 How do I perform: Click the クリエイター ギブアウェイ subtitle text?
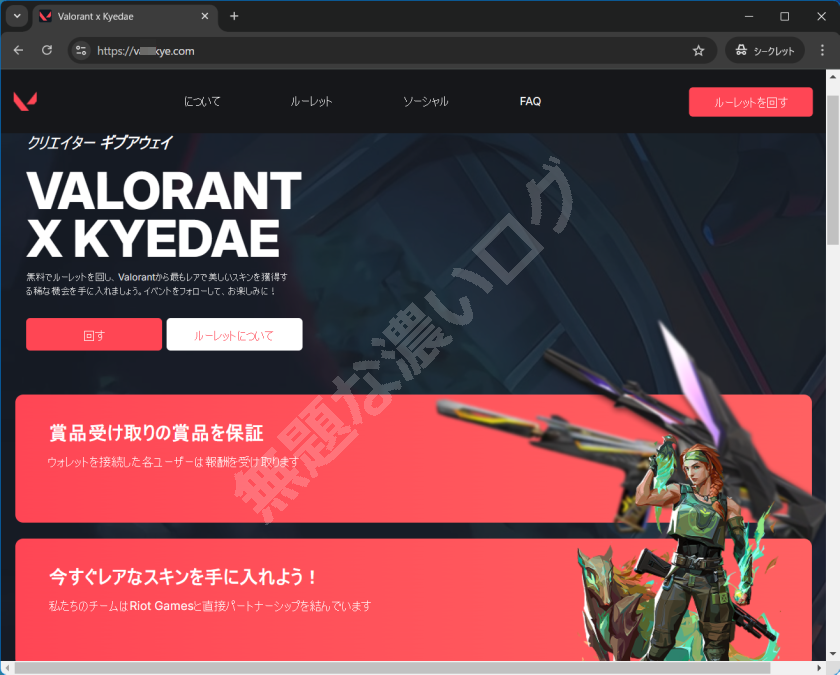coord(100,143)
